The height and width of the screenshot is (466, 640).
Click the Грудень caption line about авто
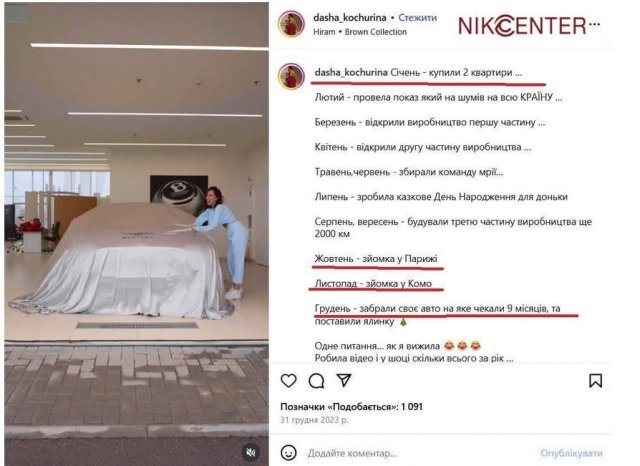(438, 314)
